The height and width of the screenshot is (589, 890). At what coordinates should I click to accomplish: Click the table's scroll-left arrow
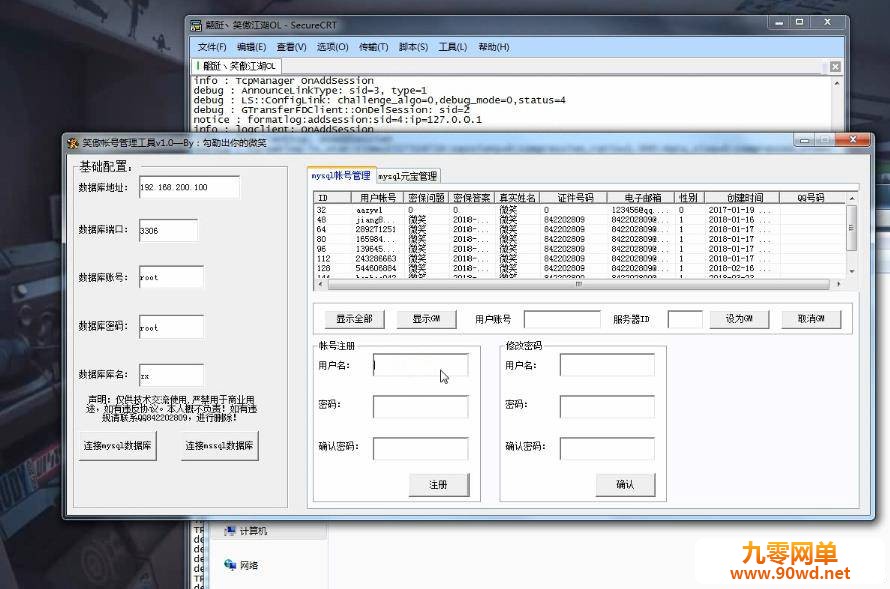click(320, 284)
